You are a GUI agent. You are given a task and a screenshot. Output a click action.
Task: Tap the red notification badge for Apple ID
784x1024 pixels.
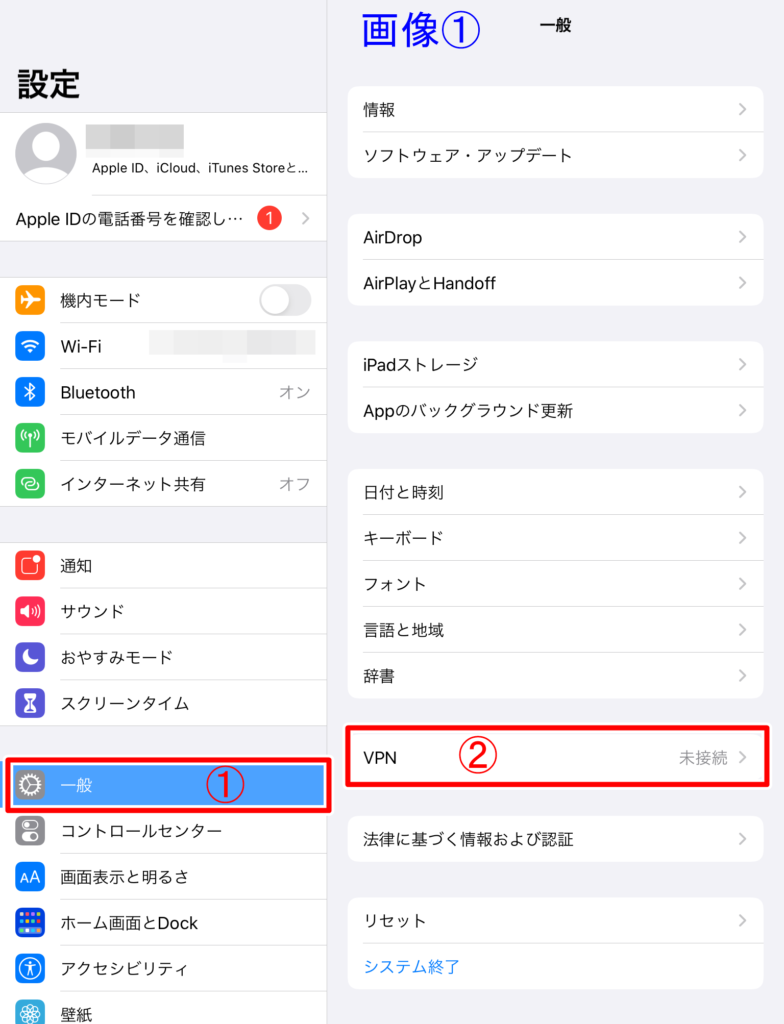[269, 218]
